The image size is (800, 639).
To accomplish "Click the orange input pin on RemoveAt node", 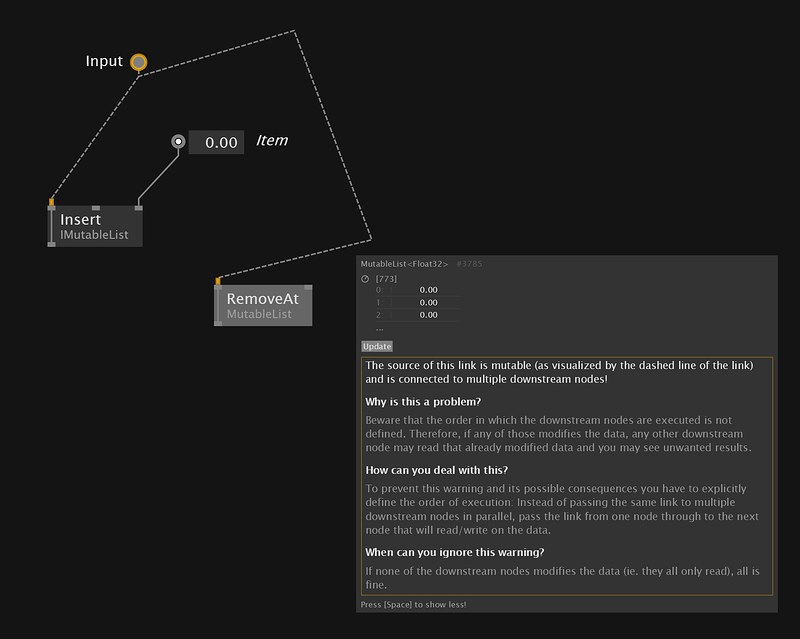I will 218,281.
